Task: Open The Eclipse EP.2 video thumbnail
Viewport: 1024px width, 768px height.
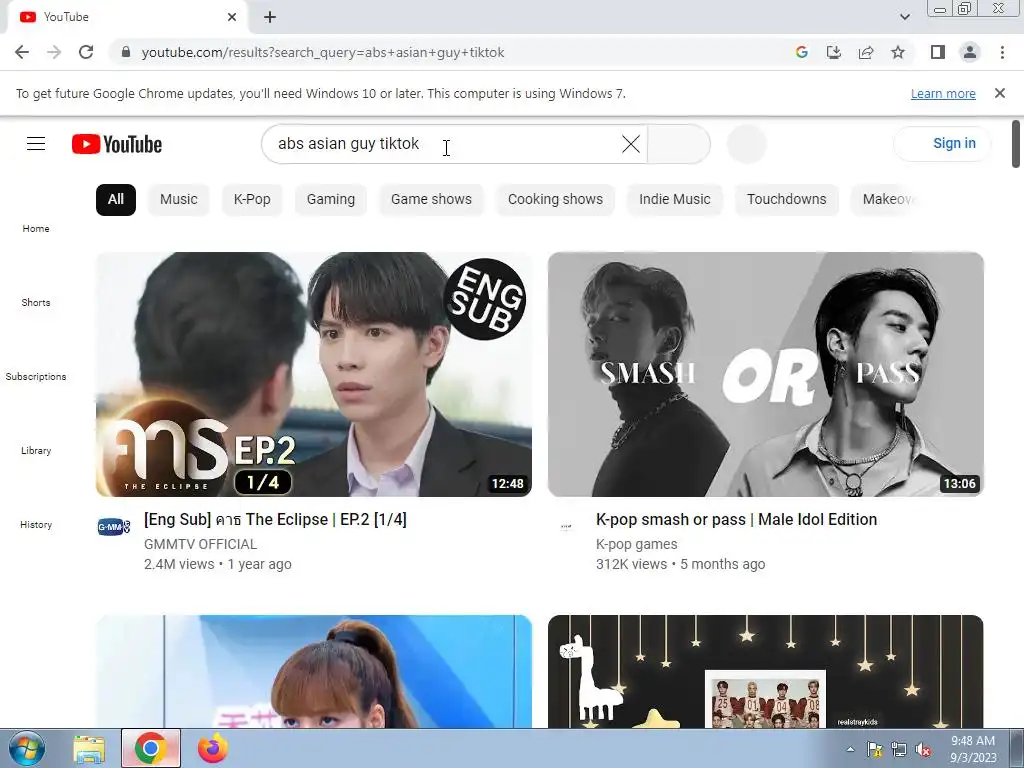Action: tap(313, 374)
